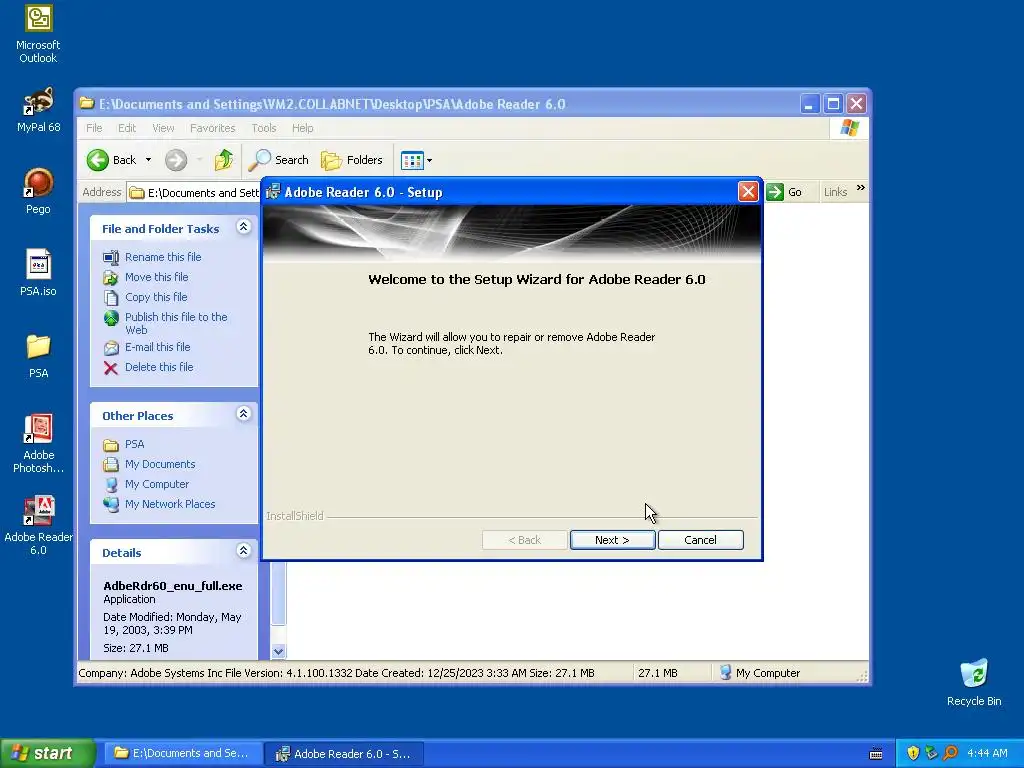Select the PSA folder on desktop
The image size is (1024, 768).
(x=38, y=356)
